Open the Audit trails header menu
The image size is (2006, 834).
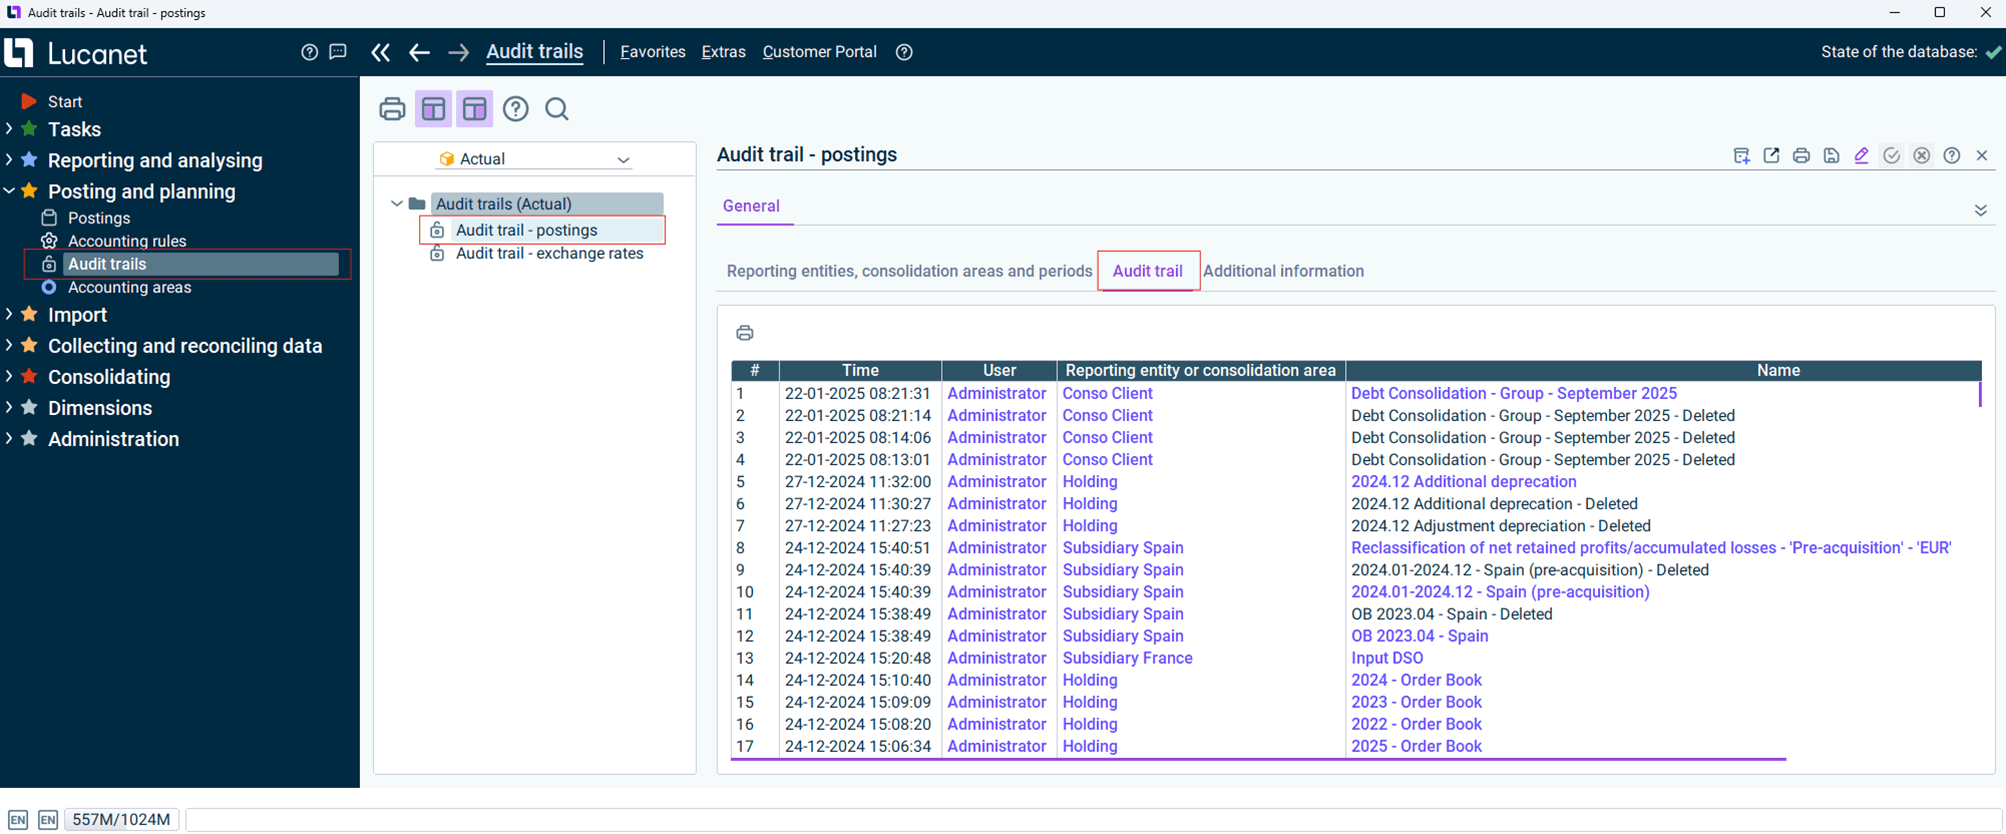[535, 52]
